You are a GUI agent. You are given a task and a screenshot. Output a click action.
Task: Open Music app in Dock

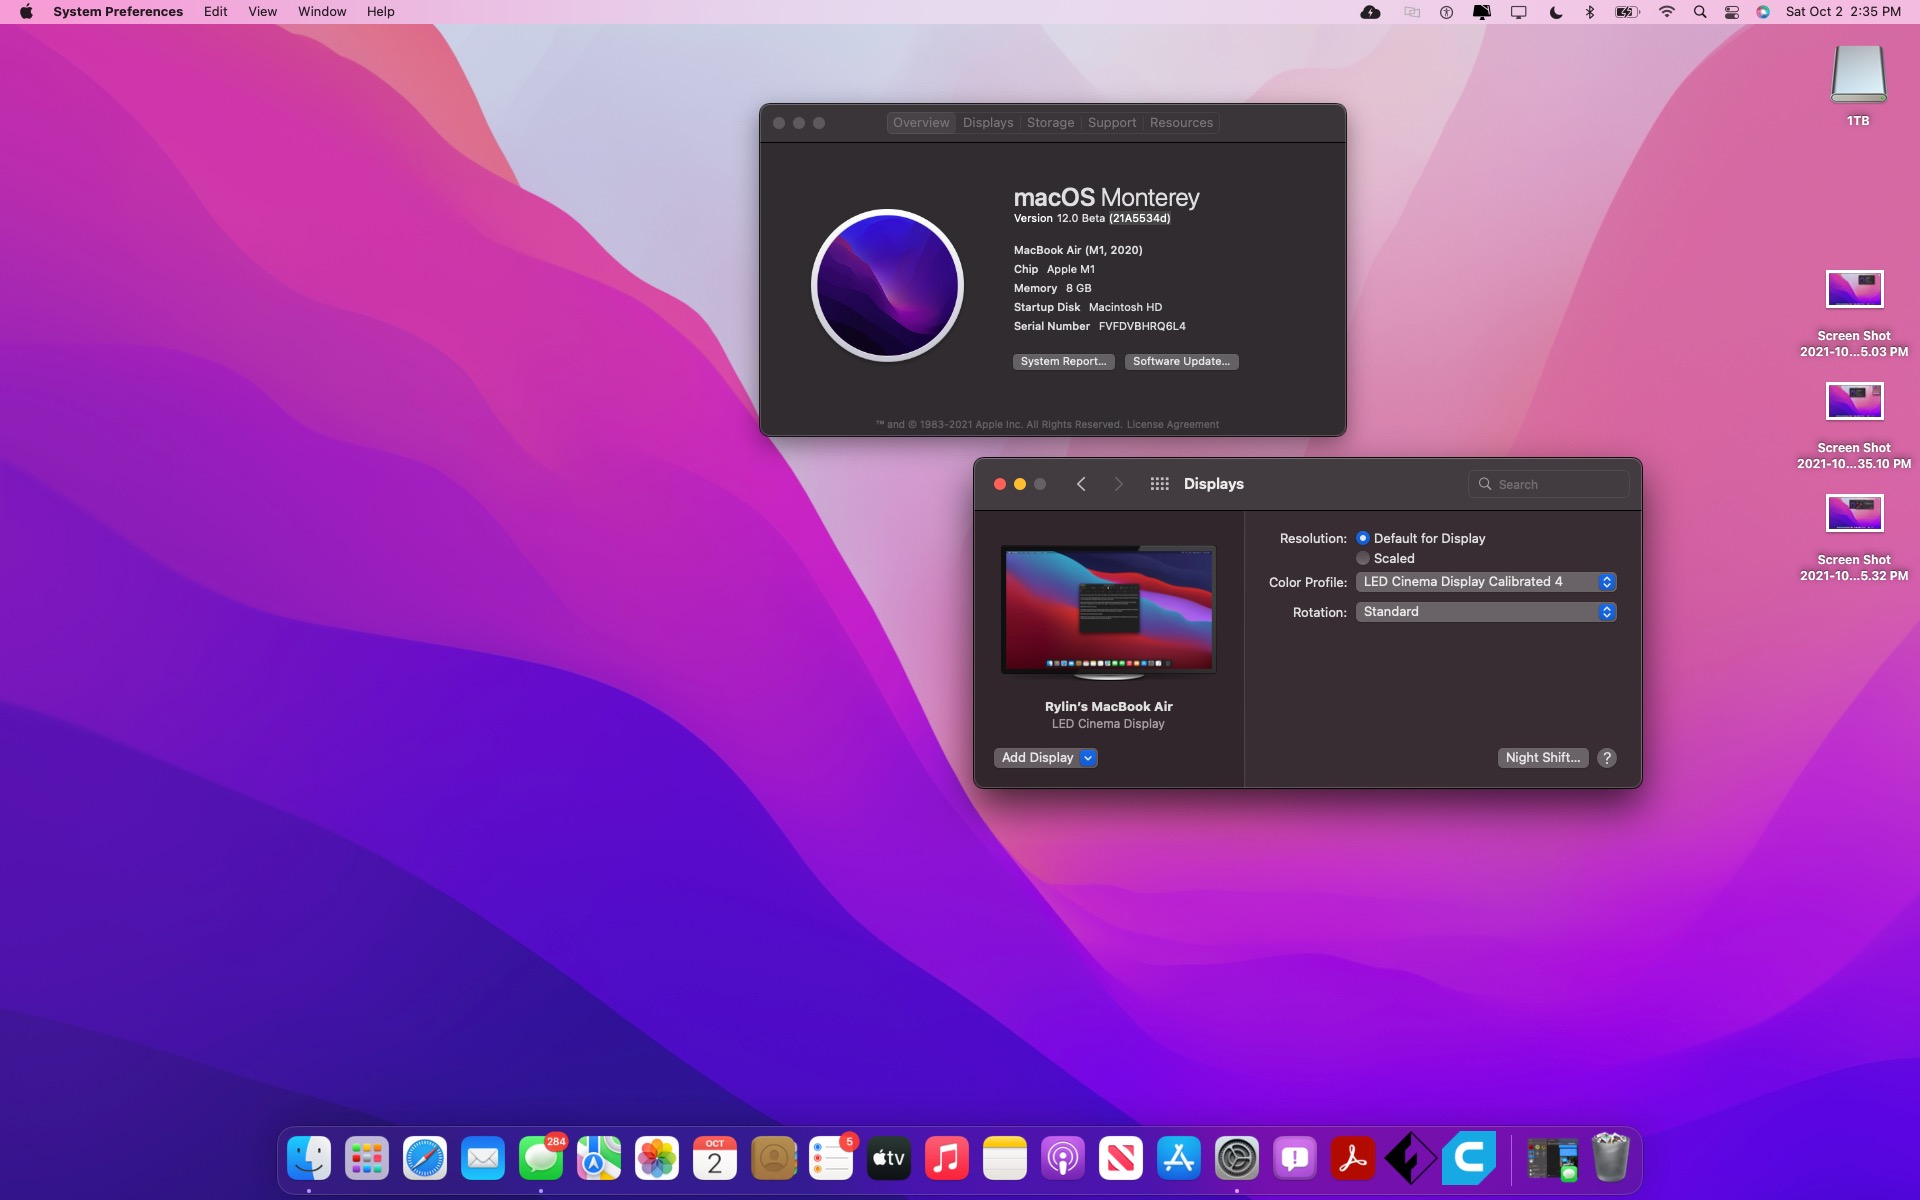947,1159
